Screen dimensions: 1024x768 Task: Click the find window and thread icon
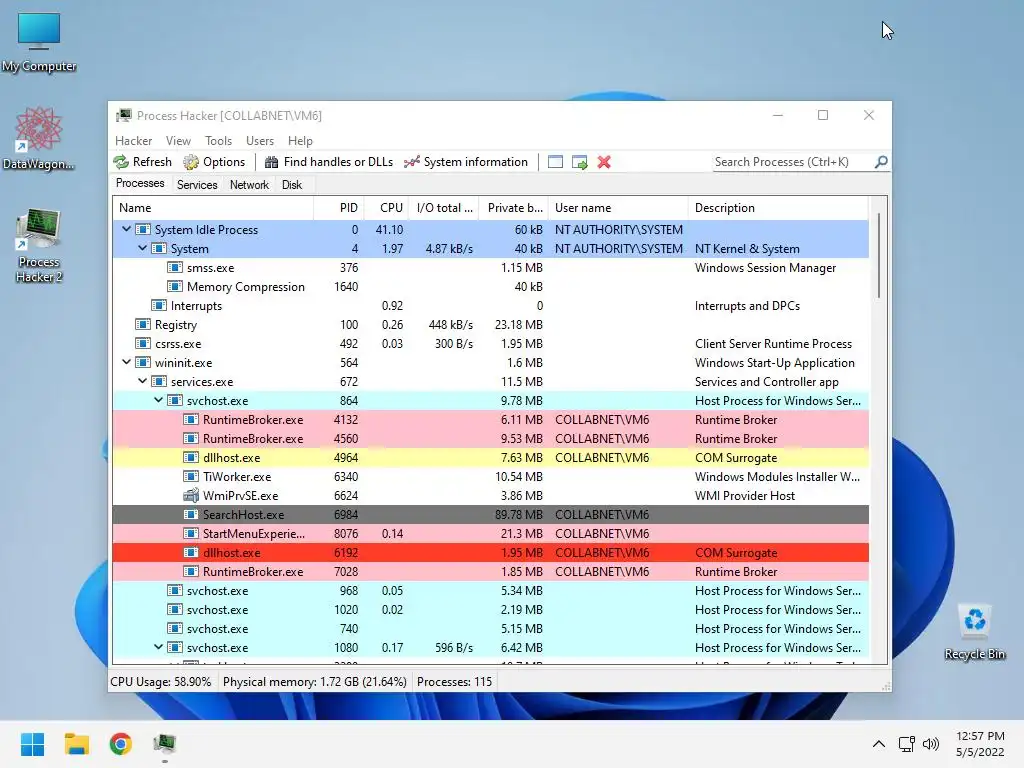click(579, 162)
